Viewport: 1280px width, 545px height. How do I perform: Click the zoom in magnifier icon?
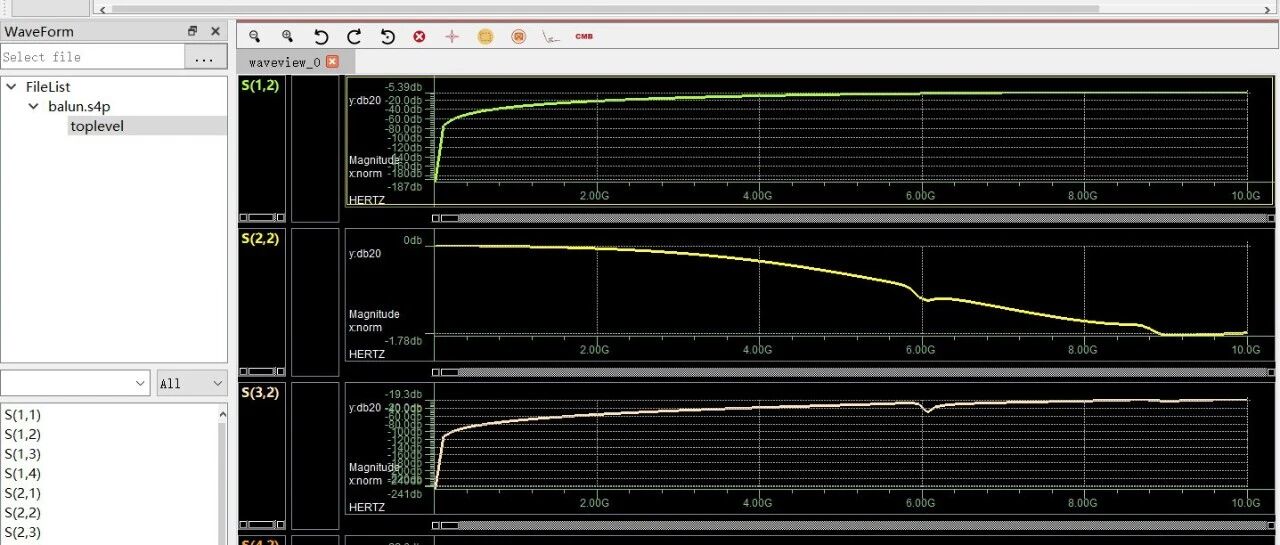click(x=287, y=36)
